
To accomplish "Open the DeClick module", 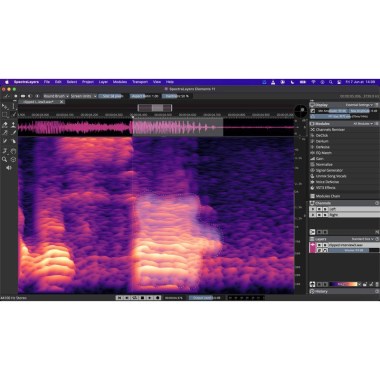I will (322, 135).
